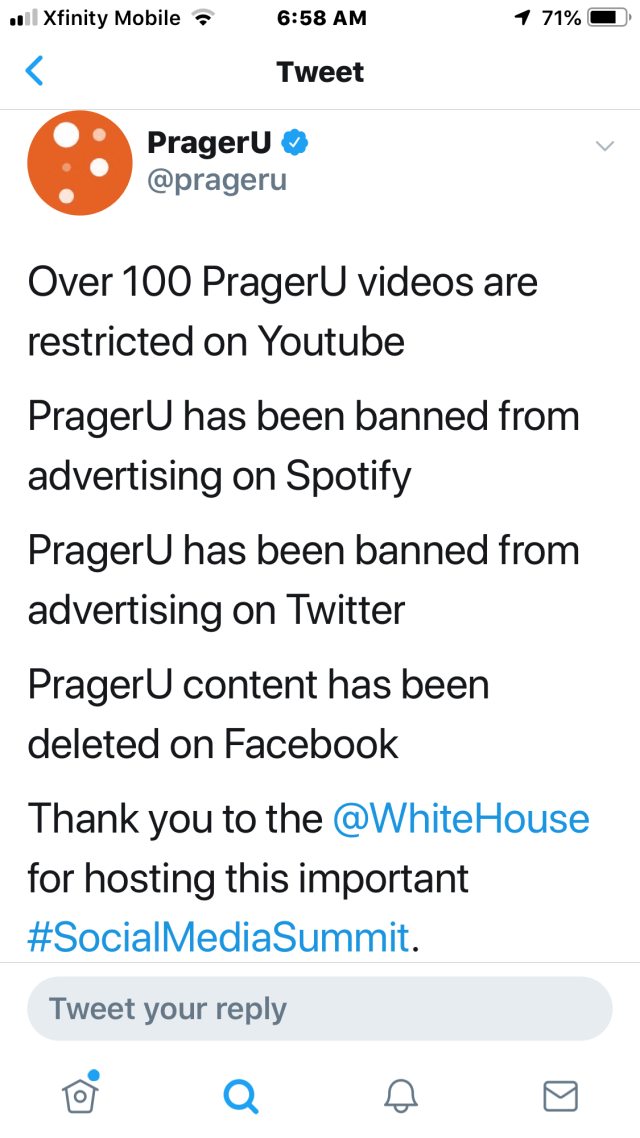Tap the 6:58 AM clock
Image resolution: width=640 pixels, height=1138 pixels.
click(320, 18)
